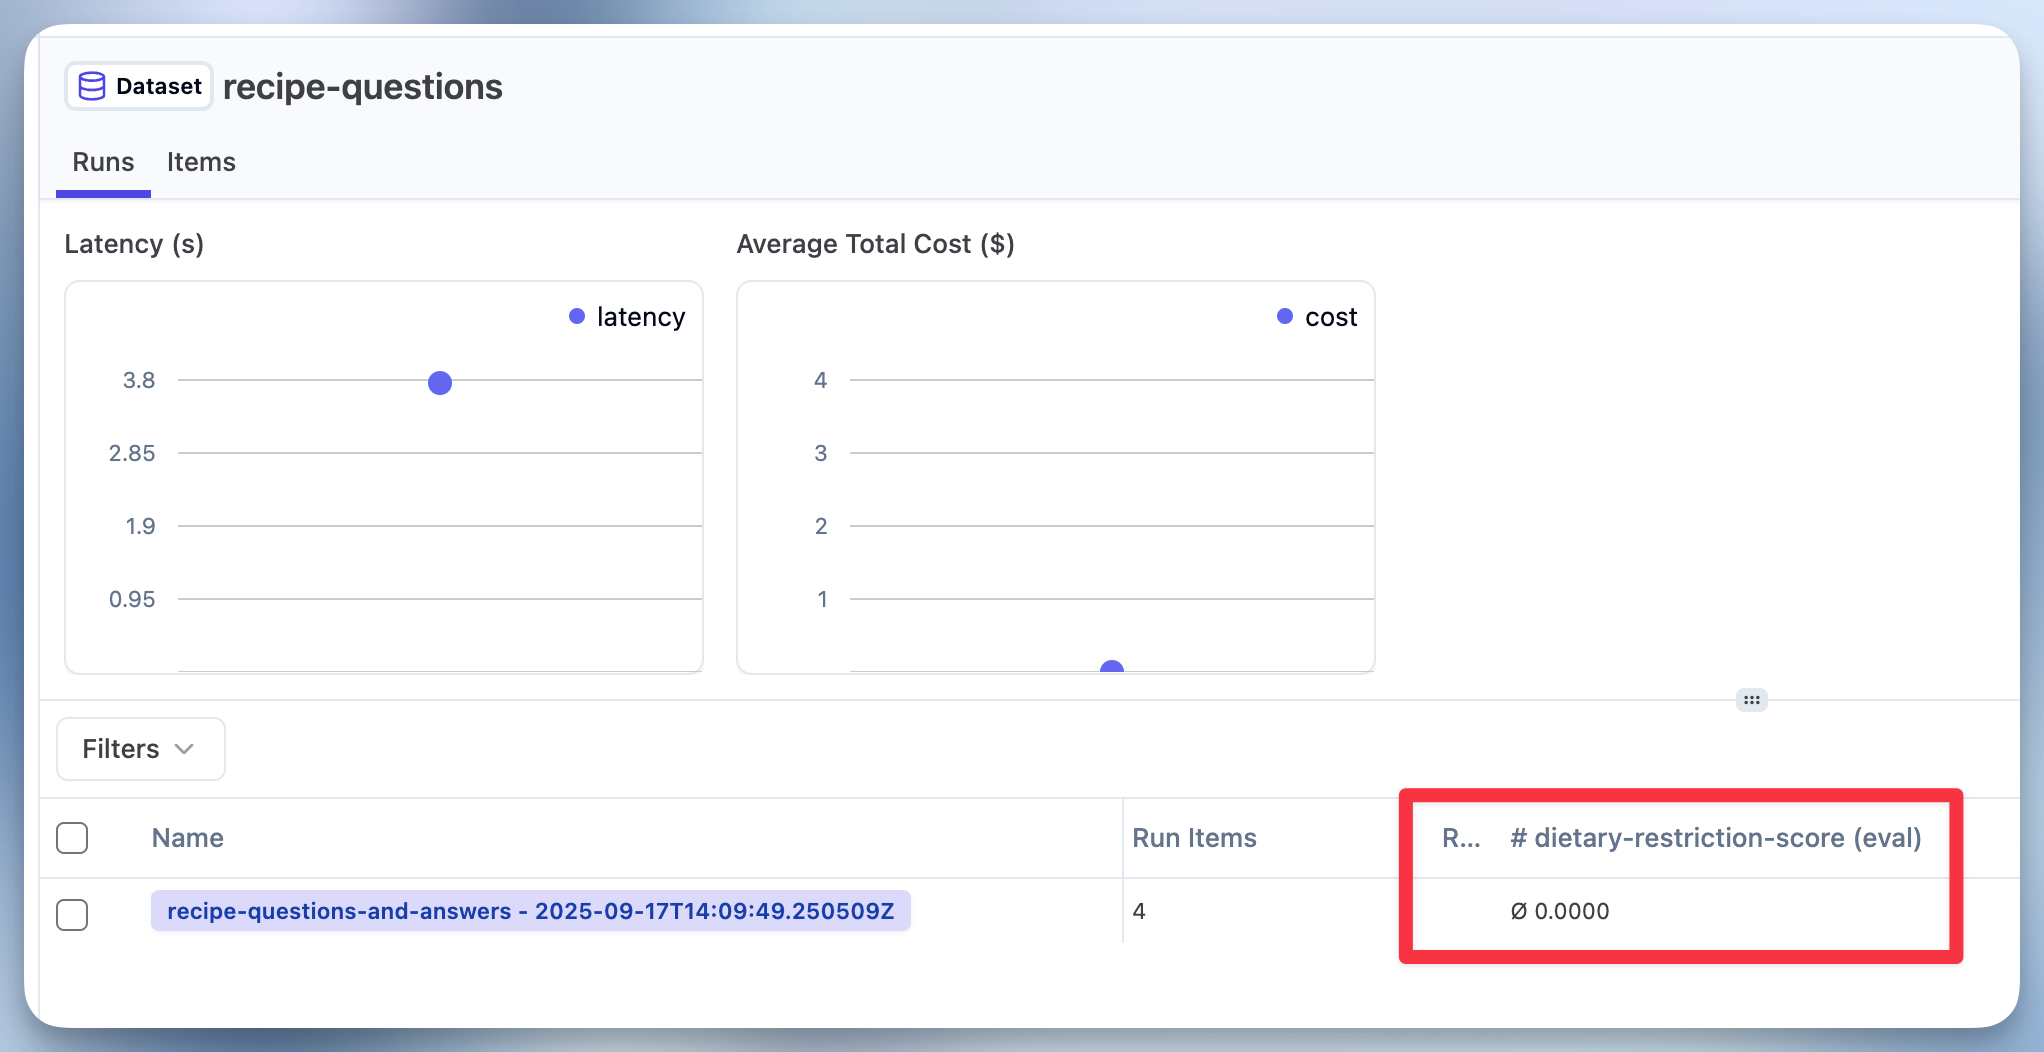2044x1052 pixels.
Task: Click the Dataset database icon
Action: (x=94, y=86)
